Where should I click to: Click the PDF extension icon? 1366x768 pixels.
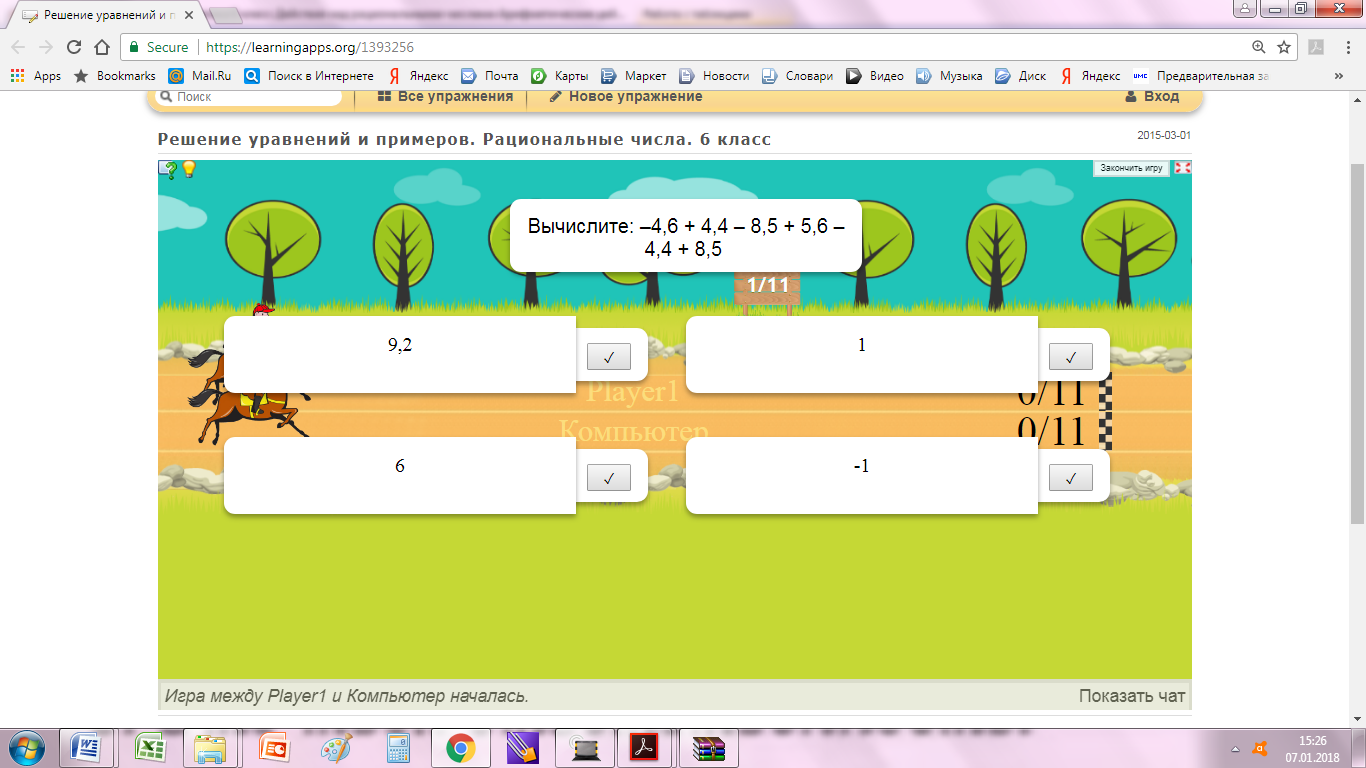click(x=1317, y=47)
